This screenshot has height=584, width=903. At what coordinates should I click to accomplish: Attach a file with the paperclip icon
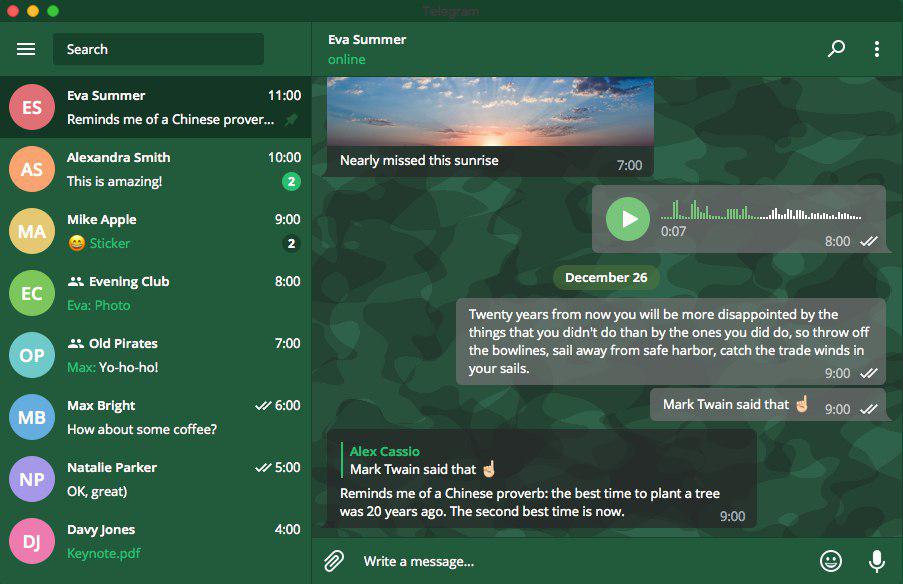(334, 561)
